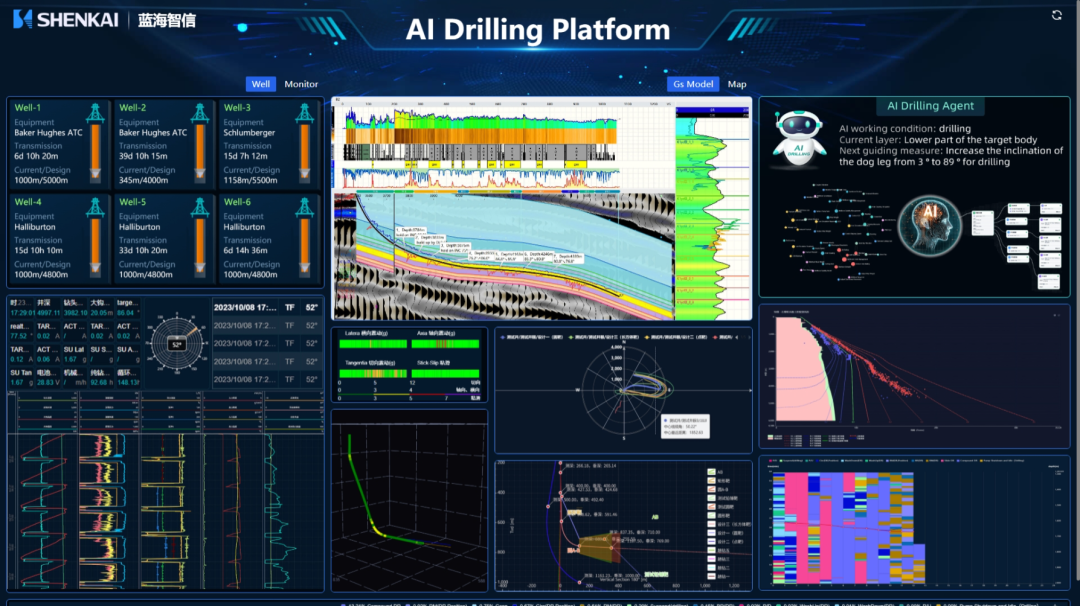Image resolution: width=1080 pixels, height=606 pixels.
Task: Click the 3D wellbore trajectory view
Action: pos(409,501)
